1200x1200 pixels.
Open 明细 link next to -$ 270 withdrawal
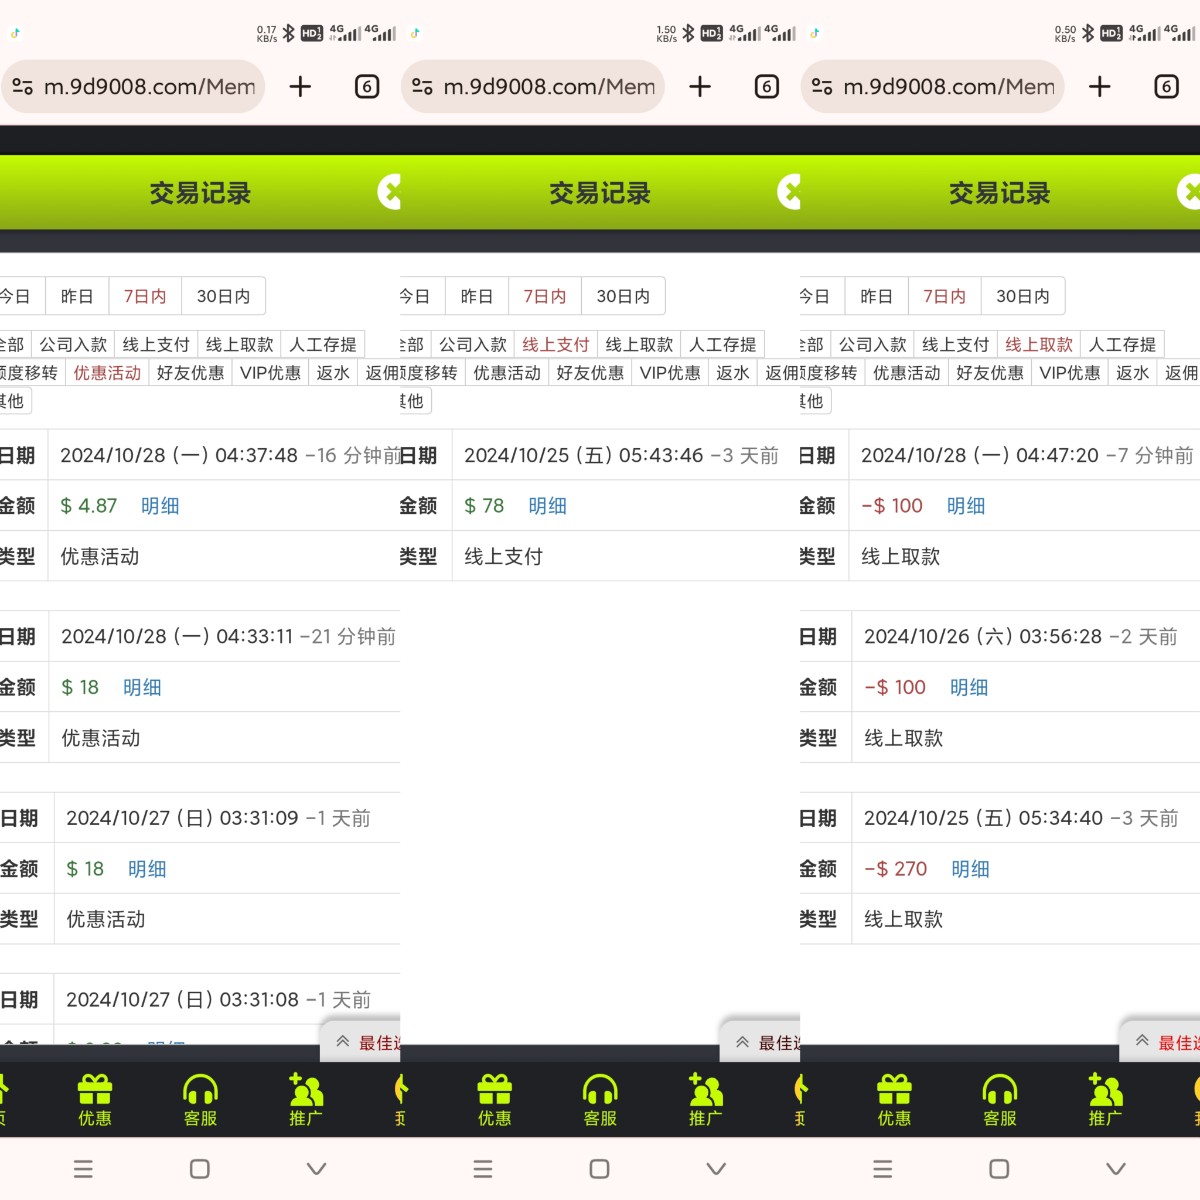pos(970,869)
